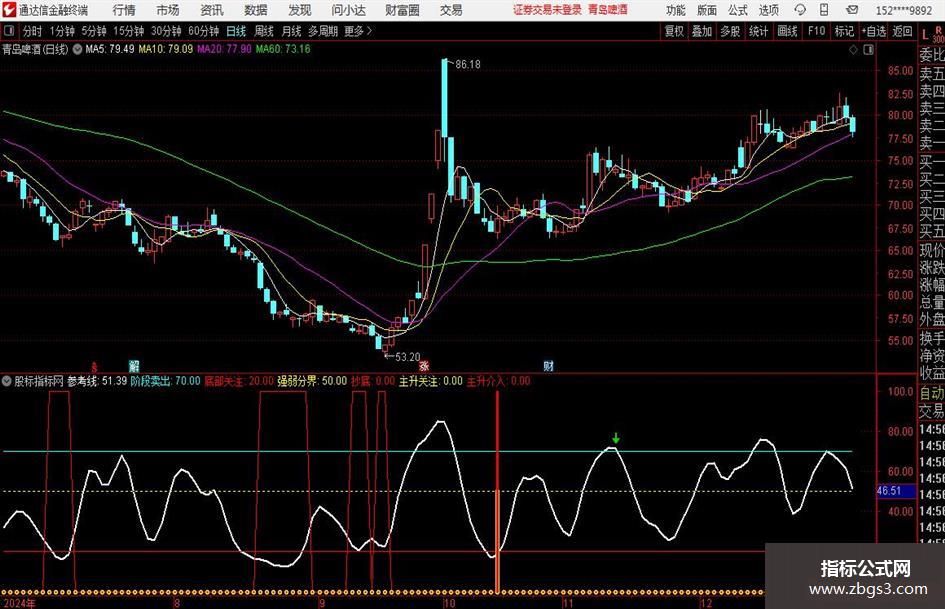
Task: Switch to the 30分钟 period tab
Action: 166,31
